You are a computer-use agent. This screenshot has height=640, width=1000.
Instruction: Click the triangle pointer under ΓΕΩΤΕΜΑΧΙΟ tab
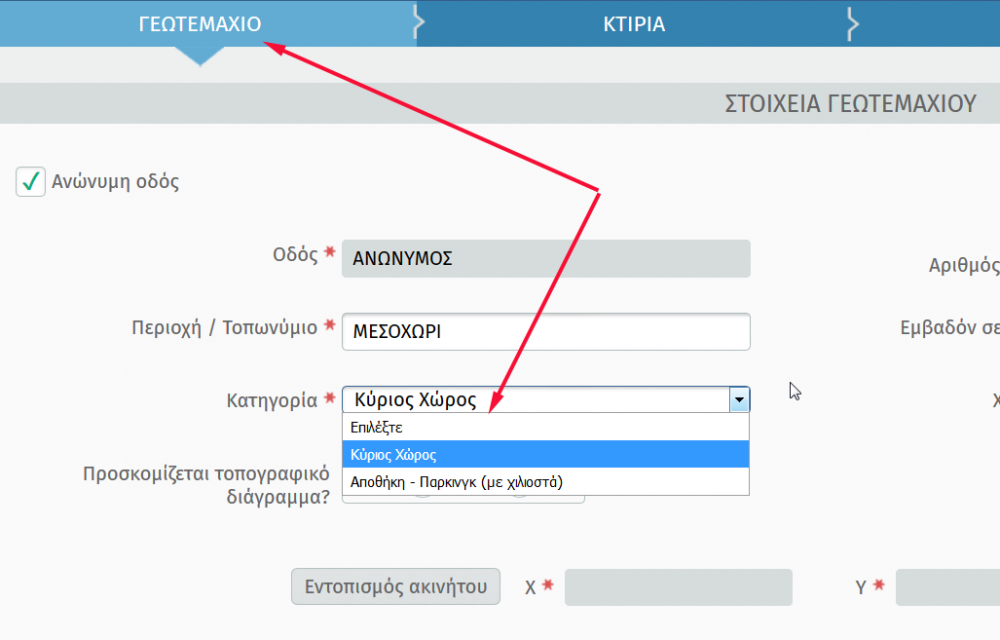pyautogui.click(x=200, y=57)
